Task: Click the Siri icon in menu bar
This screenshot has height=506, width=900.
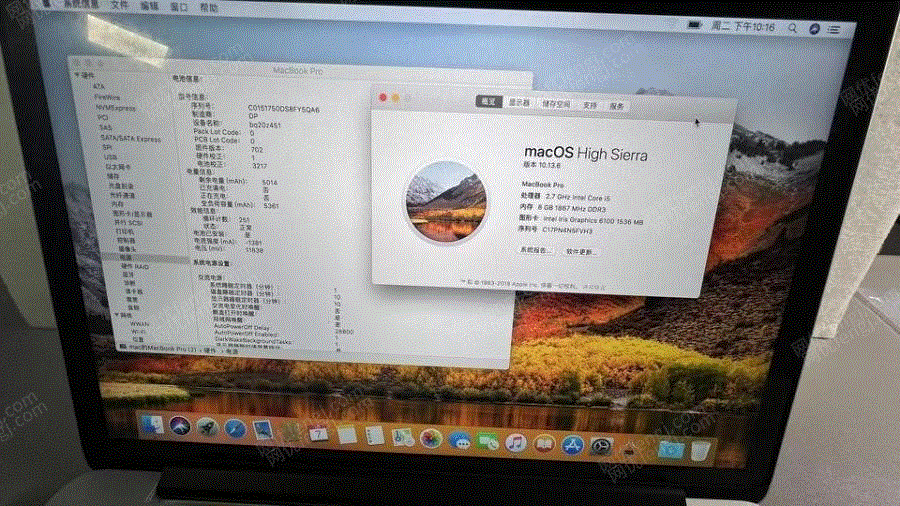Action: pos(814,29)
